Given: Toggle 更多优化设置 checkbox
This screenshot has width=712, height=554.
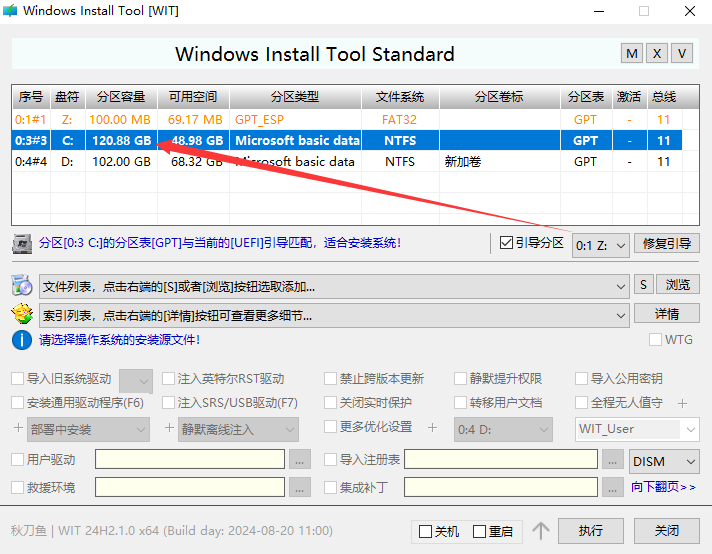Looking at the screenshot, I should click(330, 426).
